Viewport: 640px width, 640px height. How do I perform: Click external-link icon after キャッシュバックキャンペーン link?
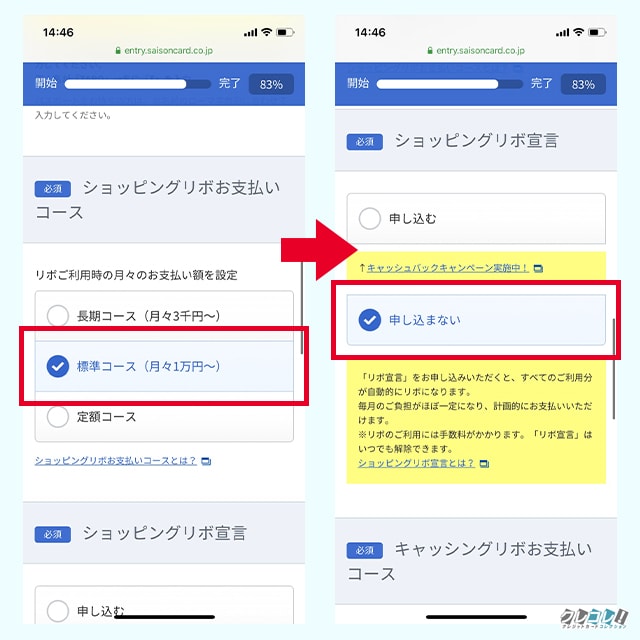click(538, 269)
